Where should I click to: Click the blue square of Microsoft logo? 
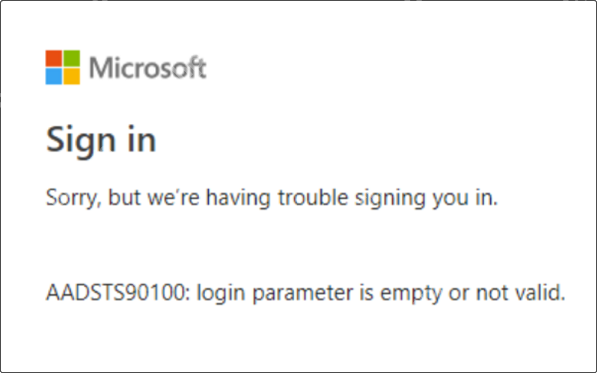coord(53,76)
